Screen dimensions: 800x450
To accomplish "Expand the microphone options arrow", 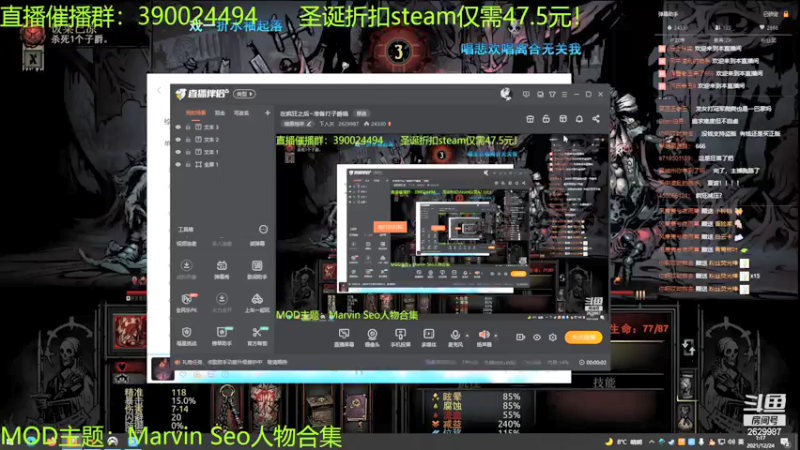I will point(467,336).
